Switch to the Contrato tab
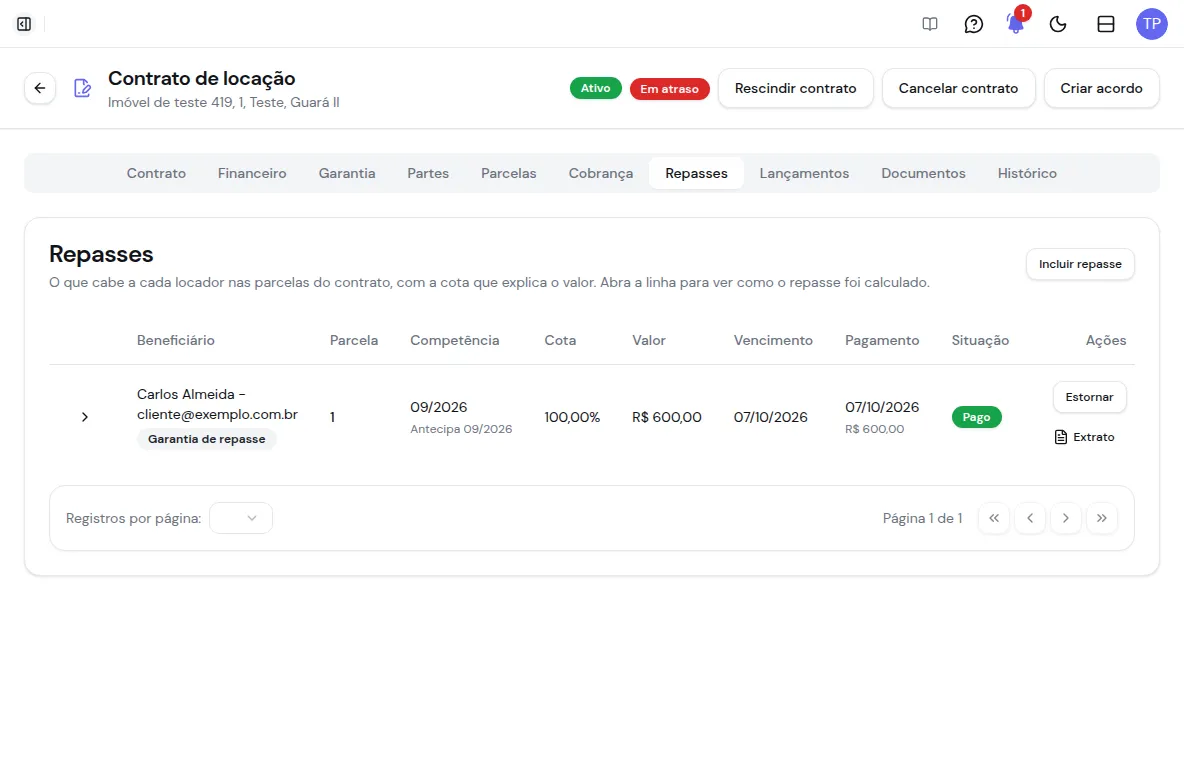The height and width of the screenshot is (780, 1184). coord(156,173)
